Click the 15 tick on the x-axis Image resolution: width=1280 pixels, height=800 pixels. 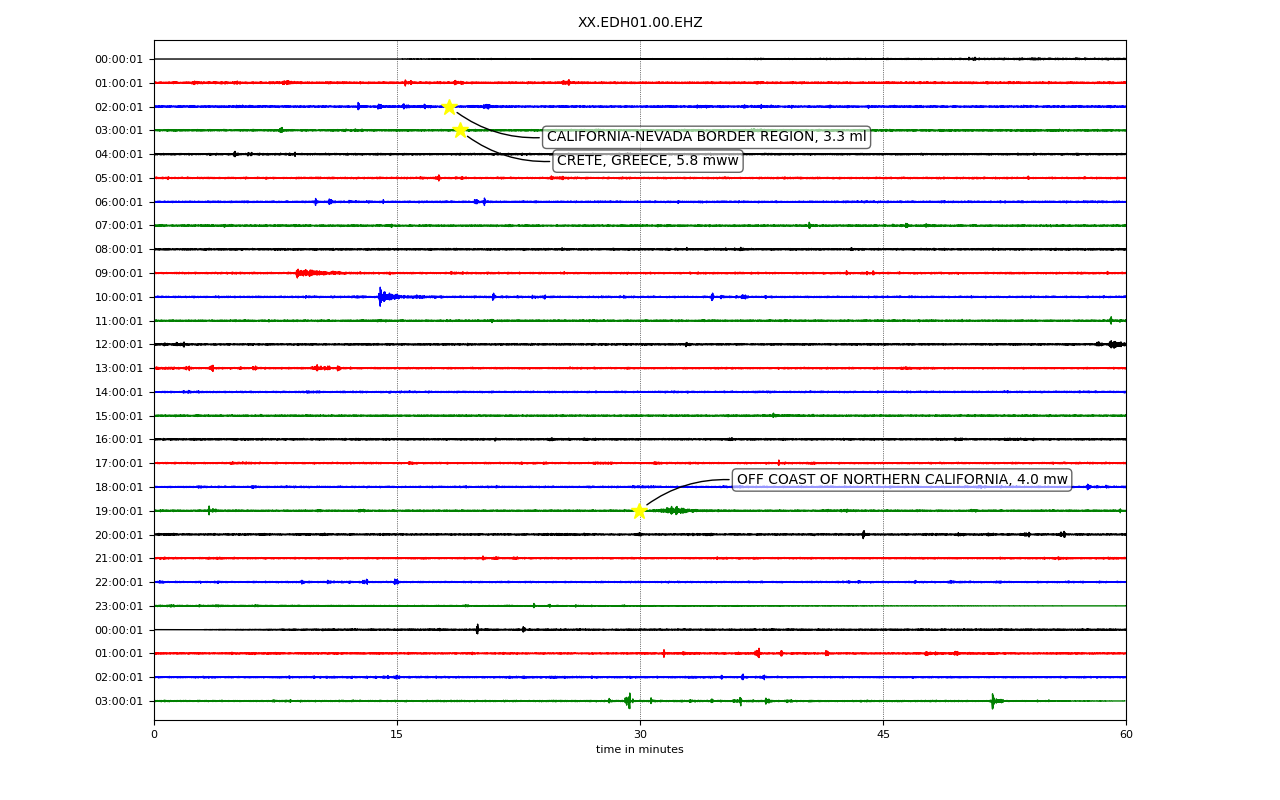point(397,735)
